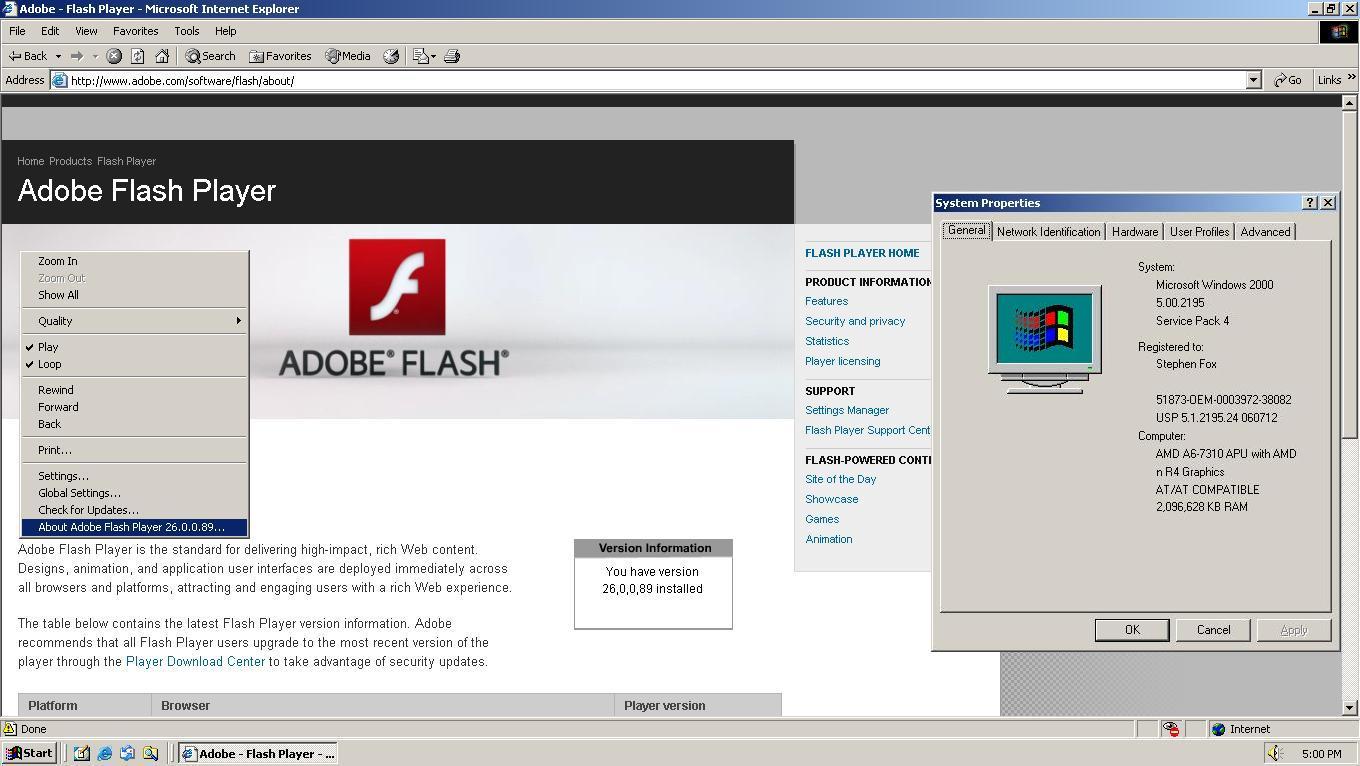Print the page using printer icon

[452, 56]
